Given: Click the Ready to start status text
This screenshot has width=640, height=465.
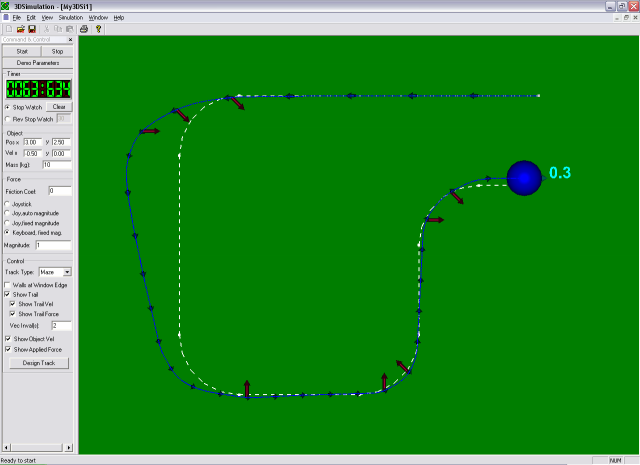Looking at the screenshot, I should pyautogui.click(x=18, y=461).
